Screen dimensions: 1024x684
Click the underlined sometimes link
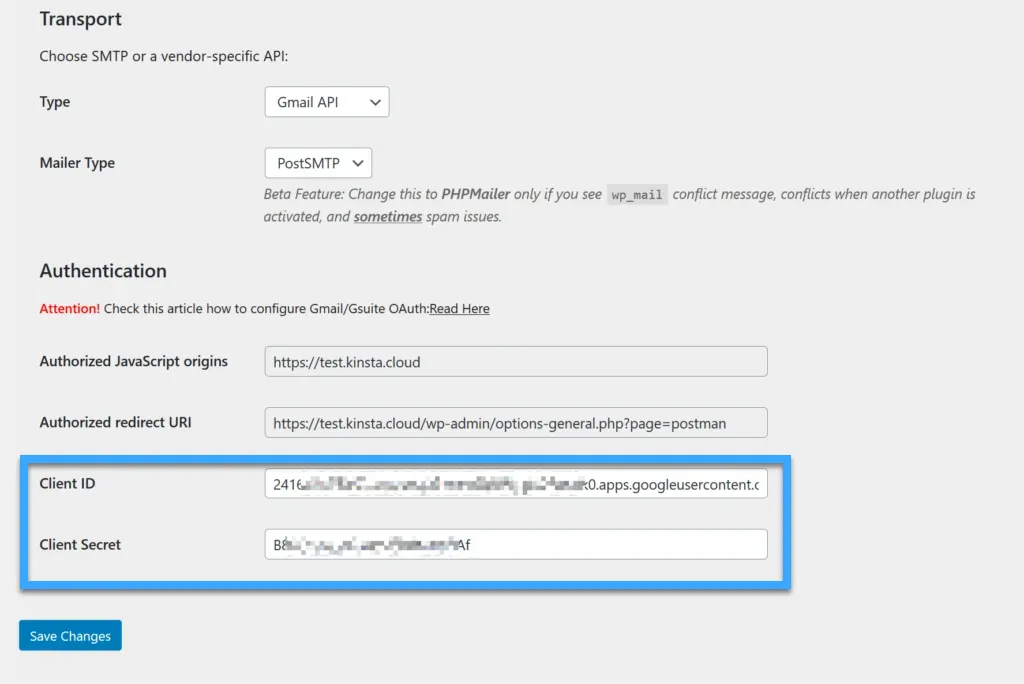point(388,216)
